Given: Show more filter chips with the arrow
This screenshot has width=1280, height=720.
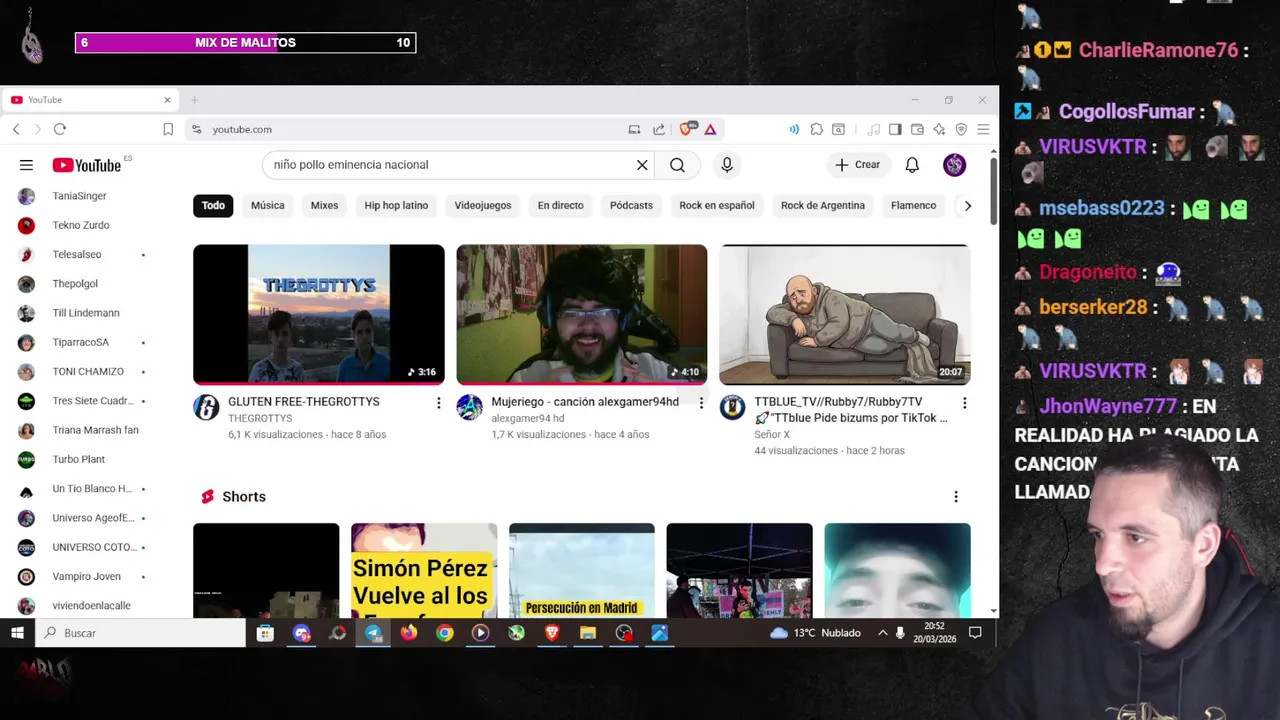Looking at the screenshot, I should pyautogui.click(x=967, y=205).
